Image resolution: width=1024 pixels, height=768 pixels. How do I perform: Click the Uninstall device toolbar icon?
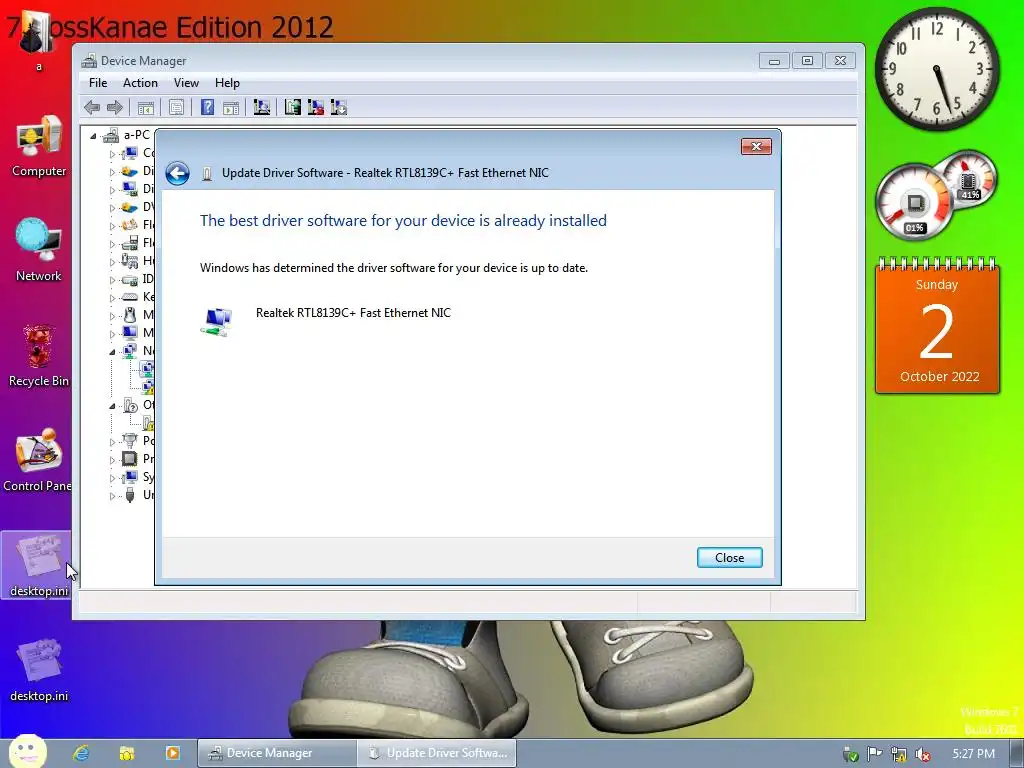[x=316, y=107]
